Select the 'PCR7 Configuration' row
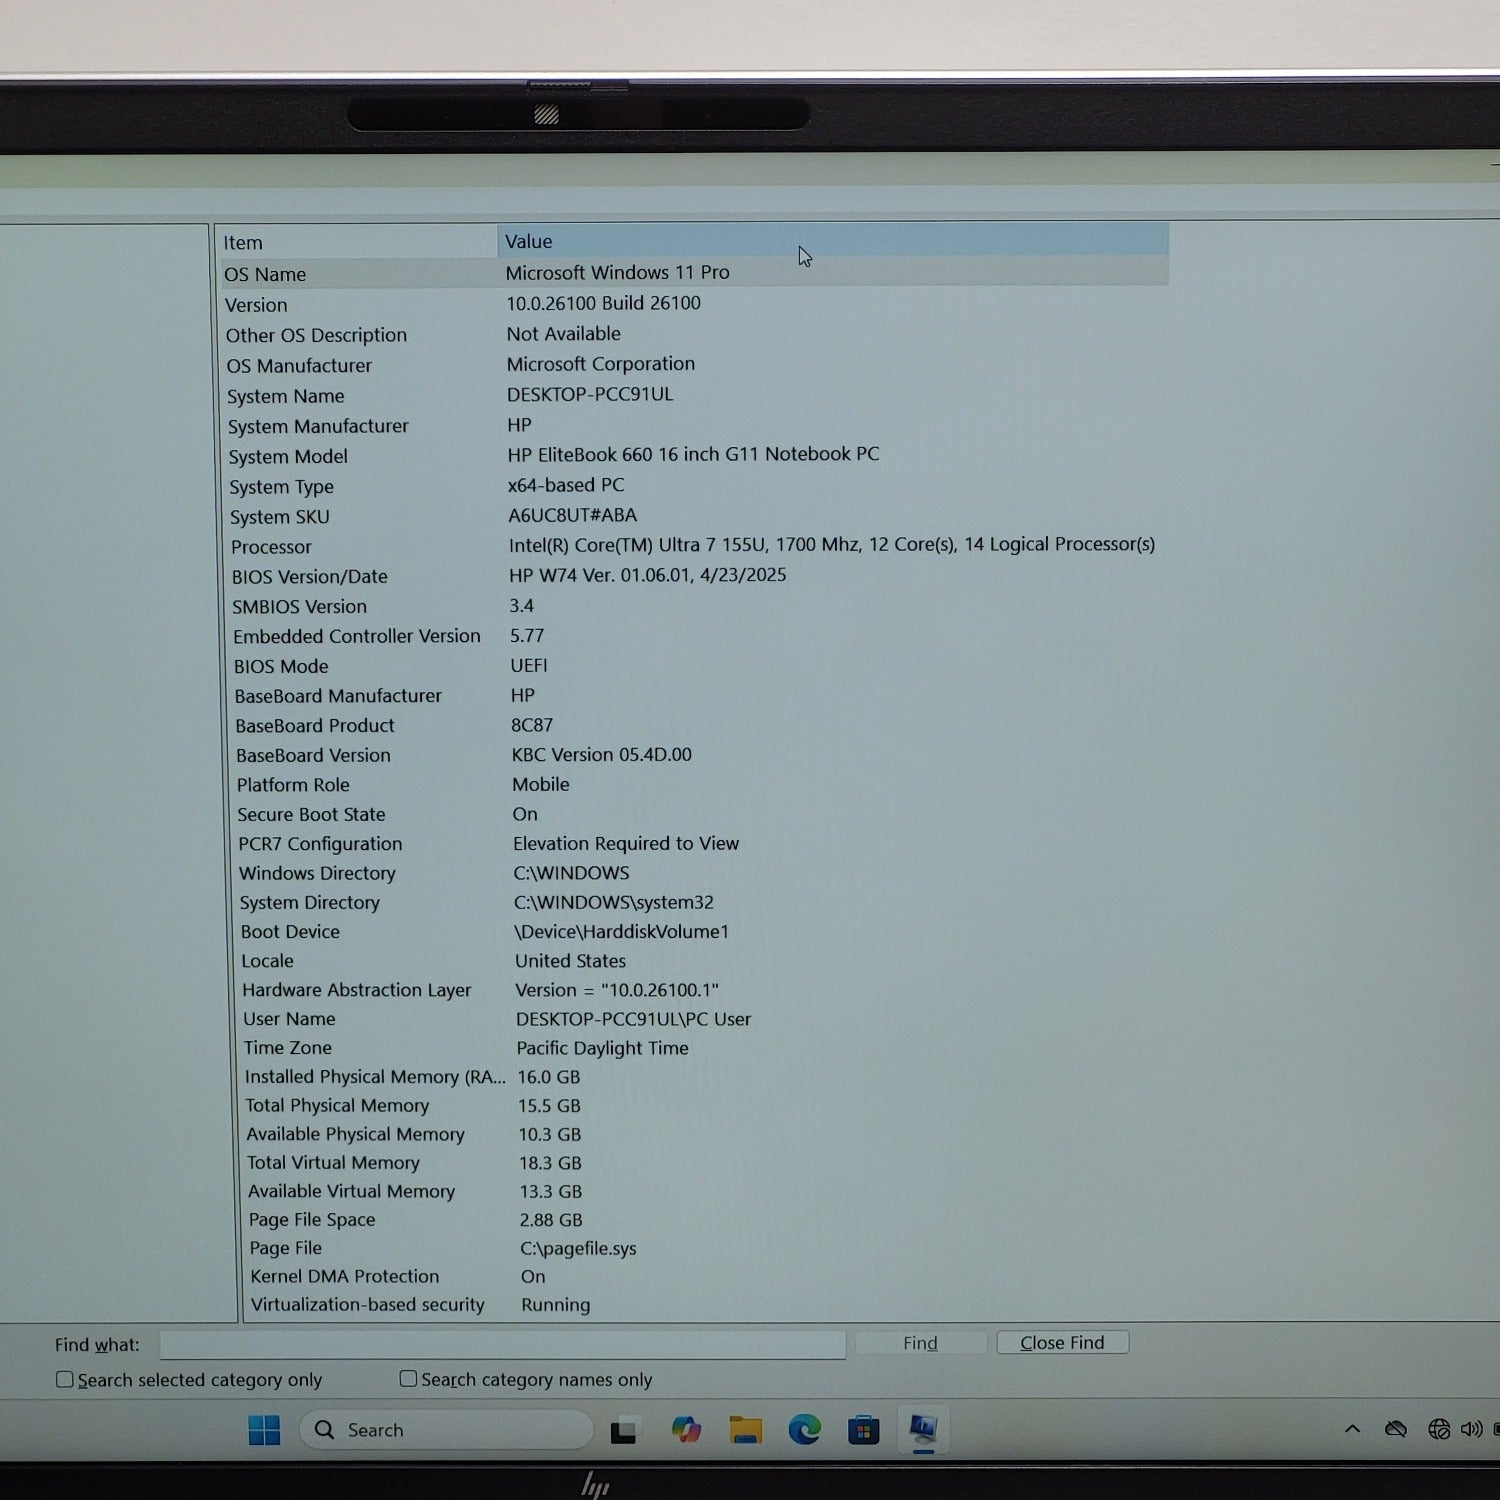This screenshot has width=1500, height=1500. [x=320, y=844]
